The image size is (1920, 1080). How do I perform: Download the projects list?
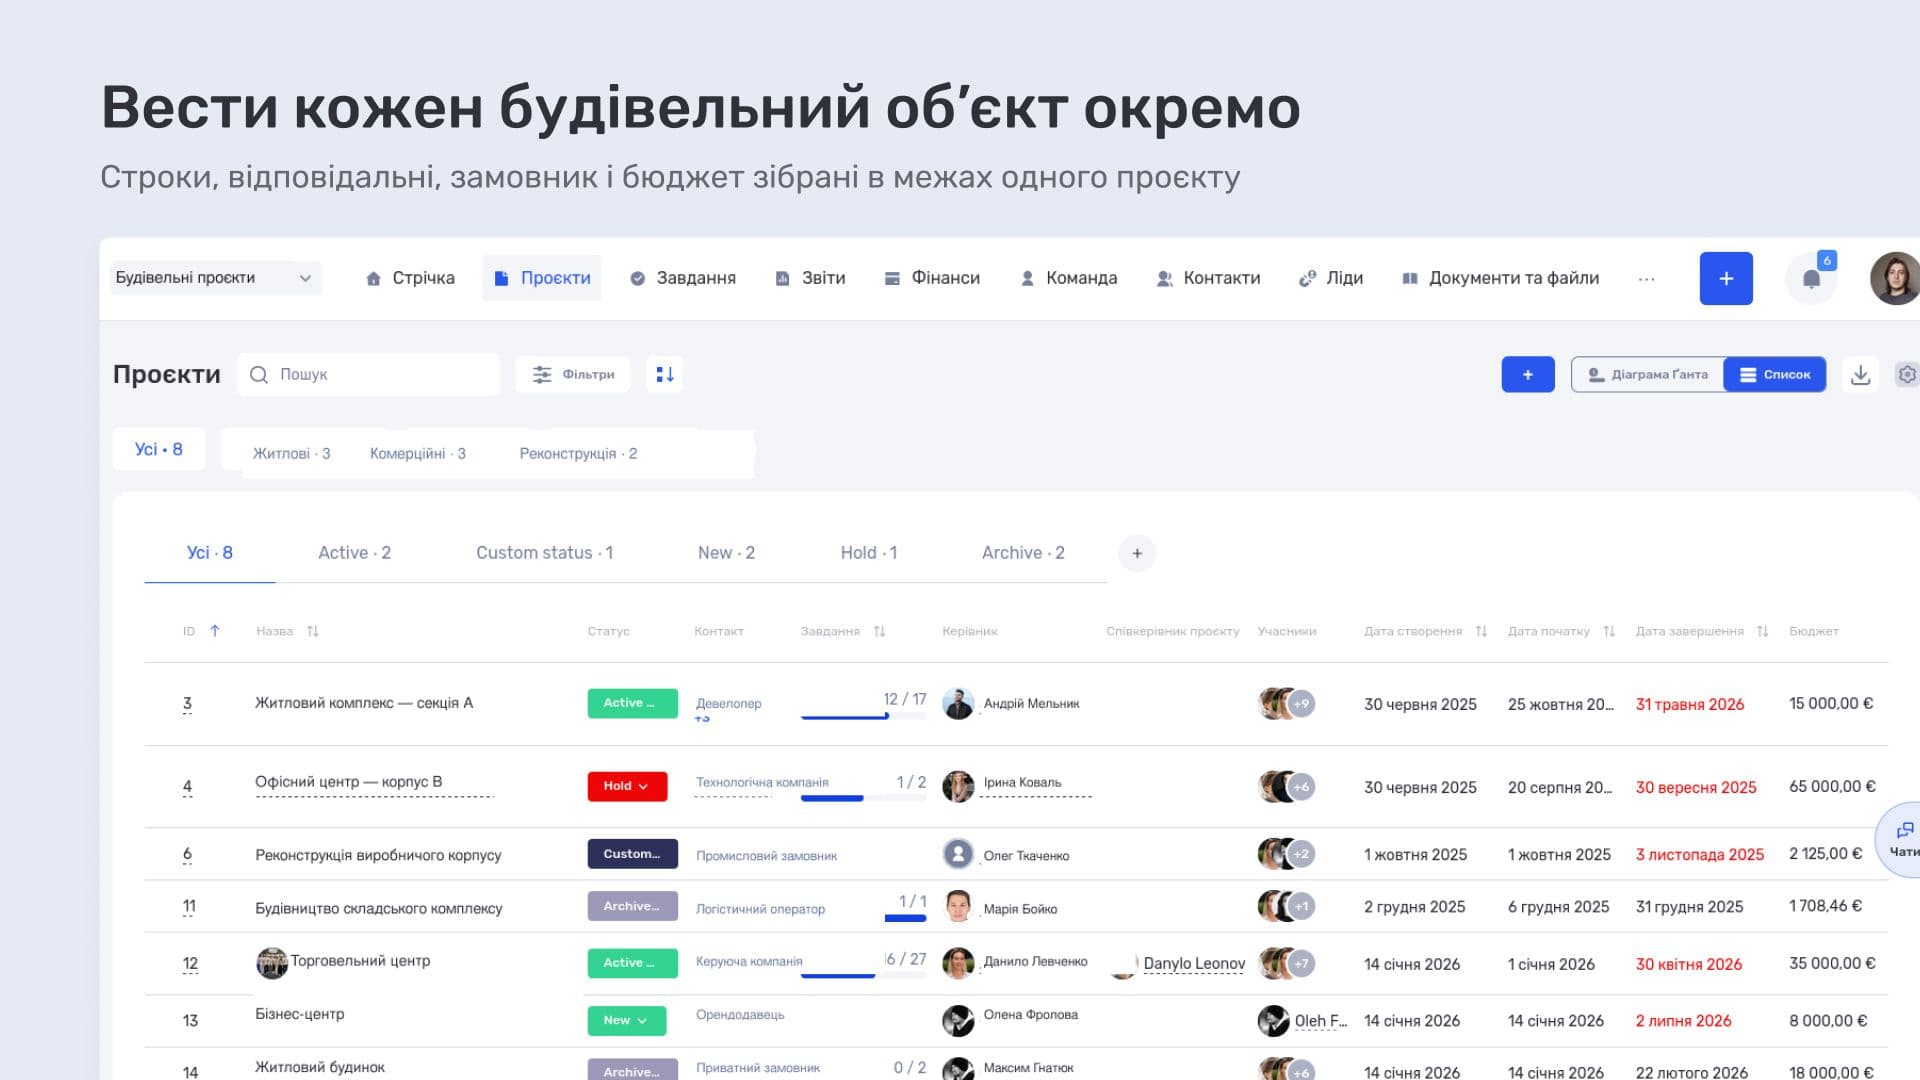[x=1860, y=374]
